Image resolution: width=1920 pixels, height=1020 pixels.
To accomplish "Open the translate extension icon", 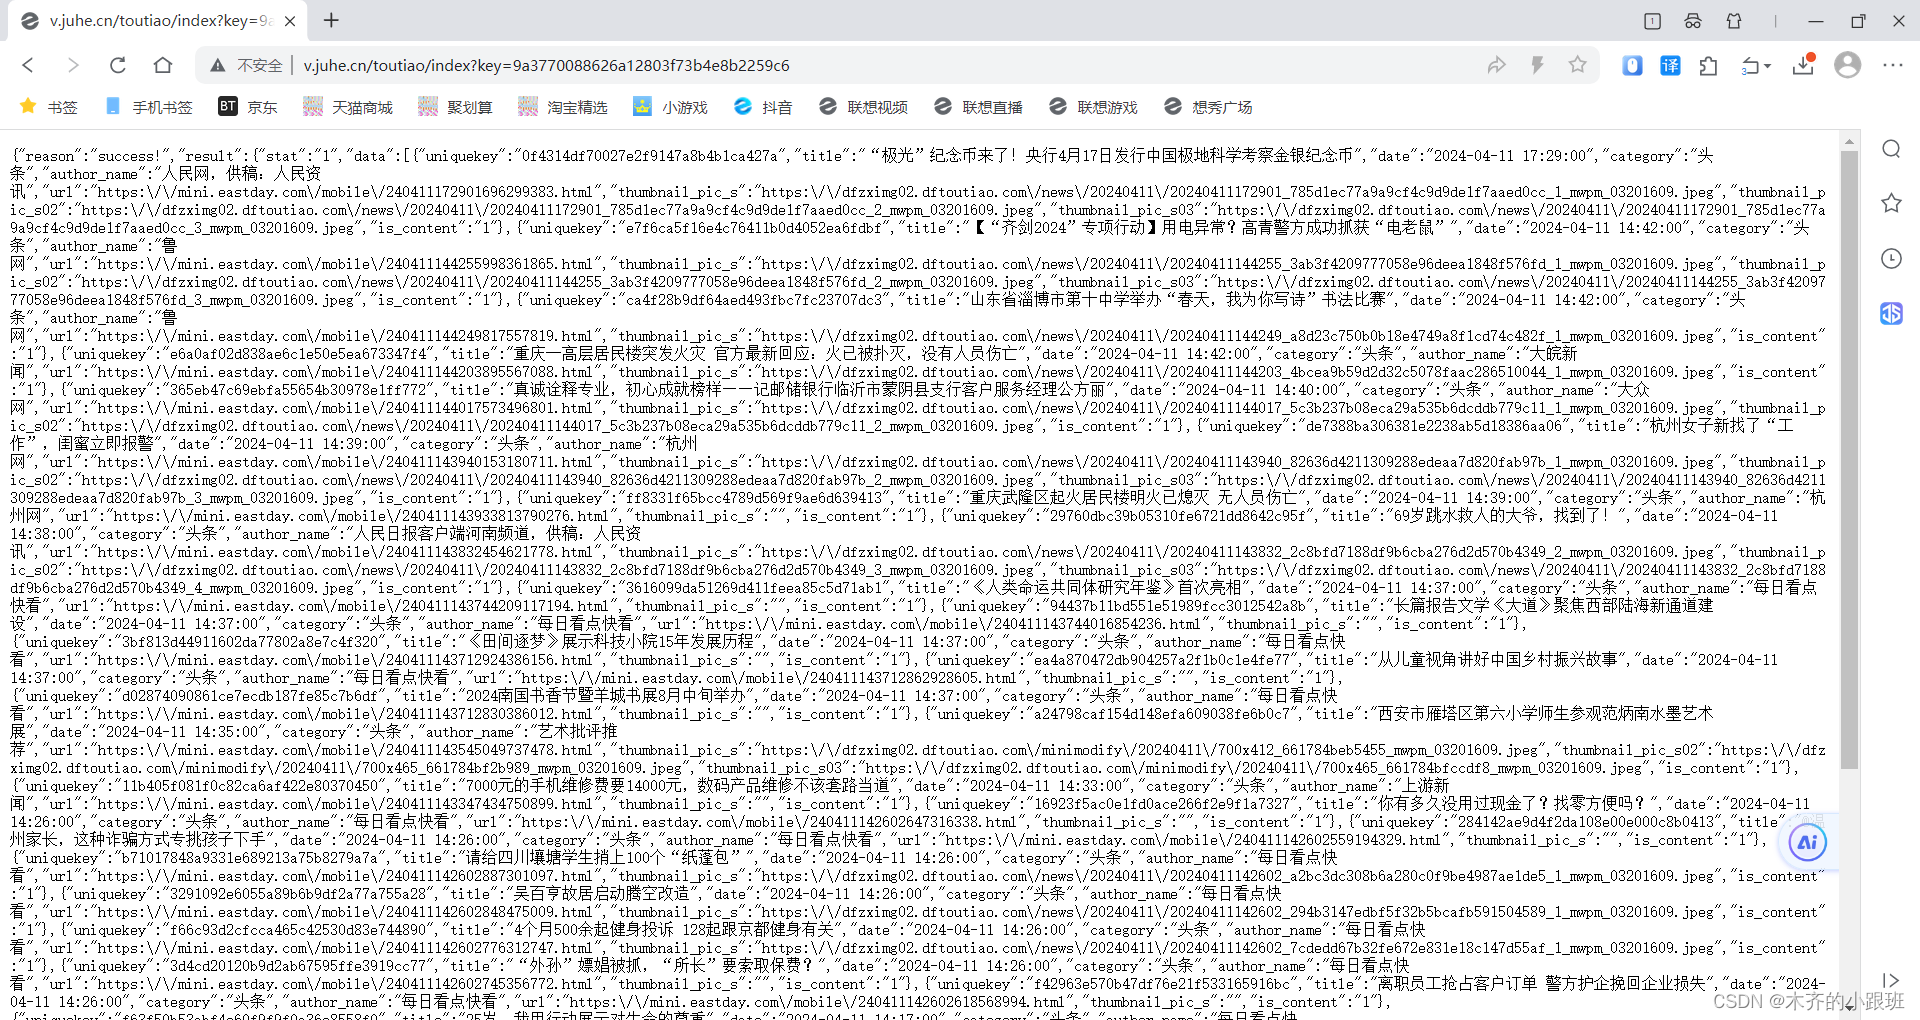I will click(1670, 65).
